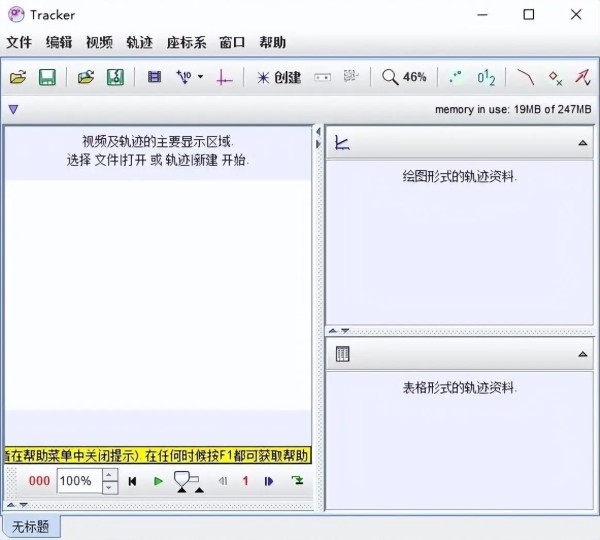Open the 轨迹 menu

140,42
